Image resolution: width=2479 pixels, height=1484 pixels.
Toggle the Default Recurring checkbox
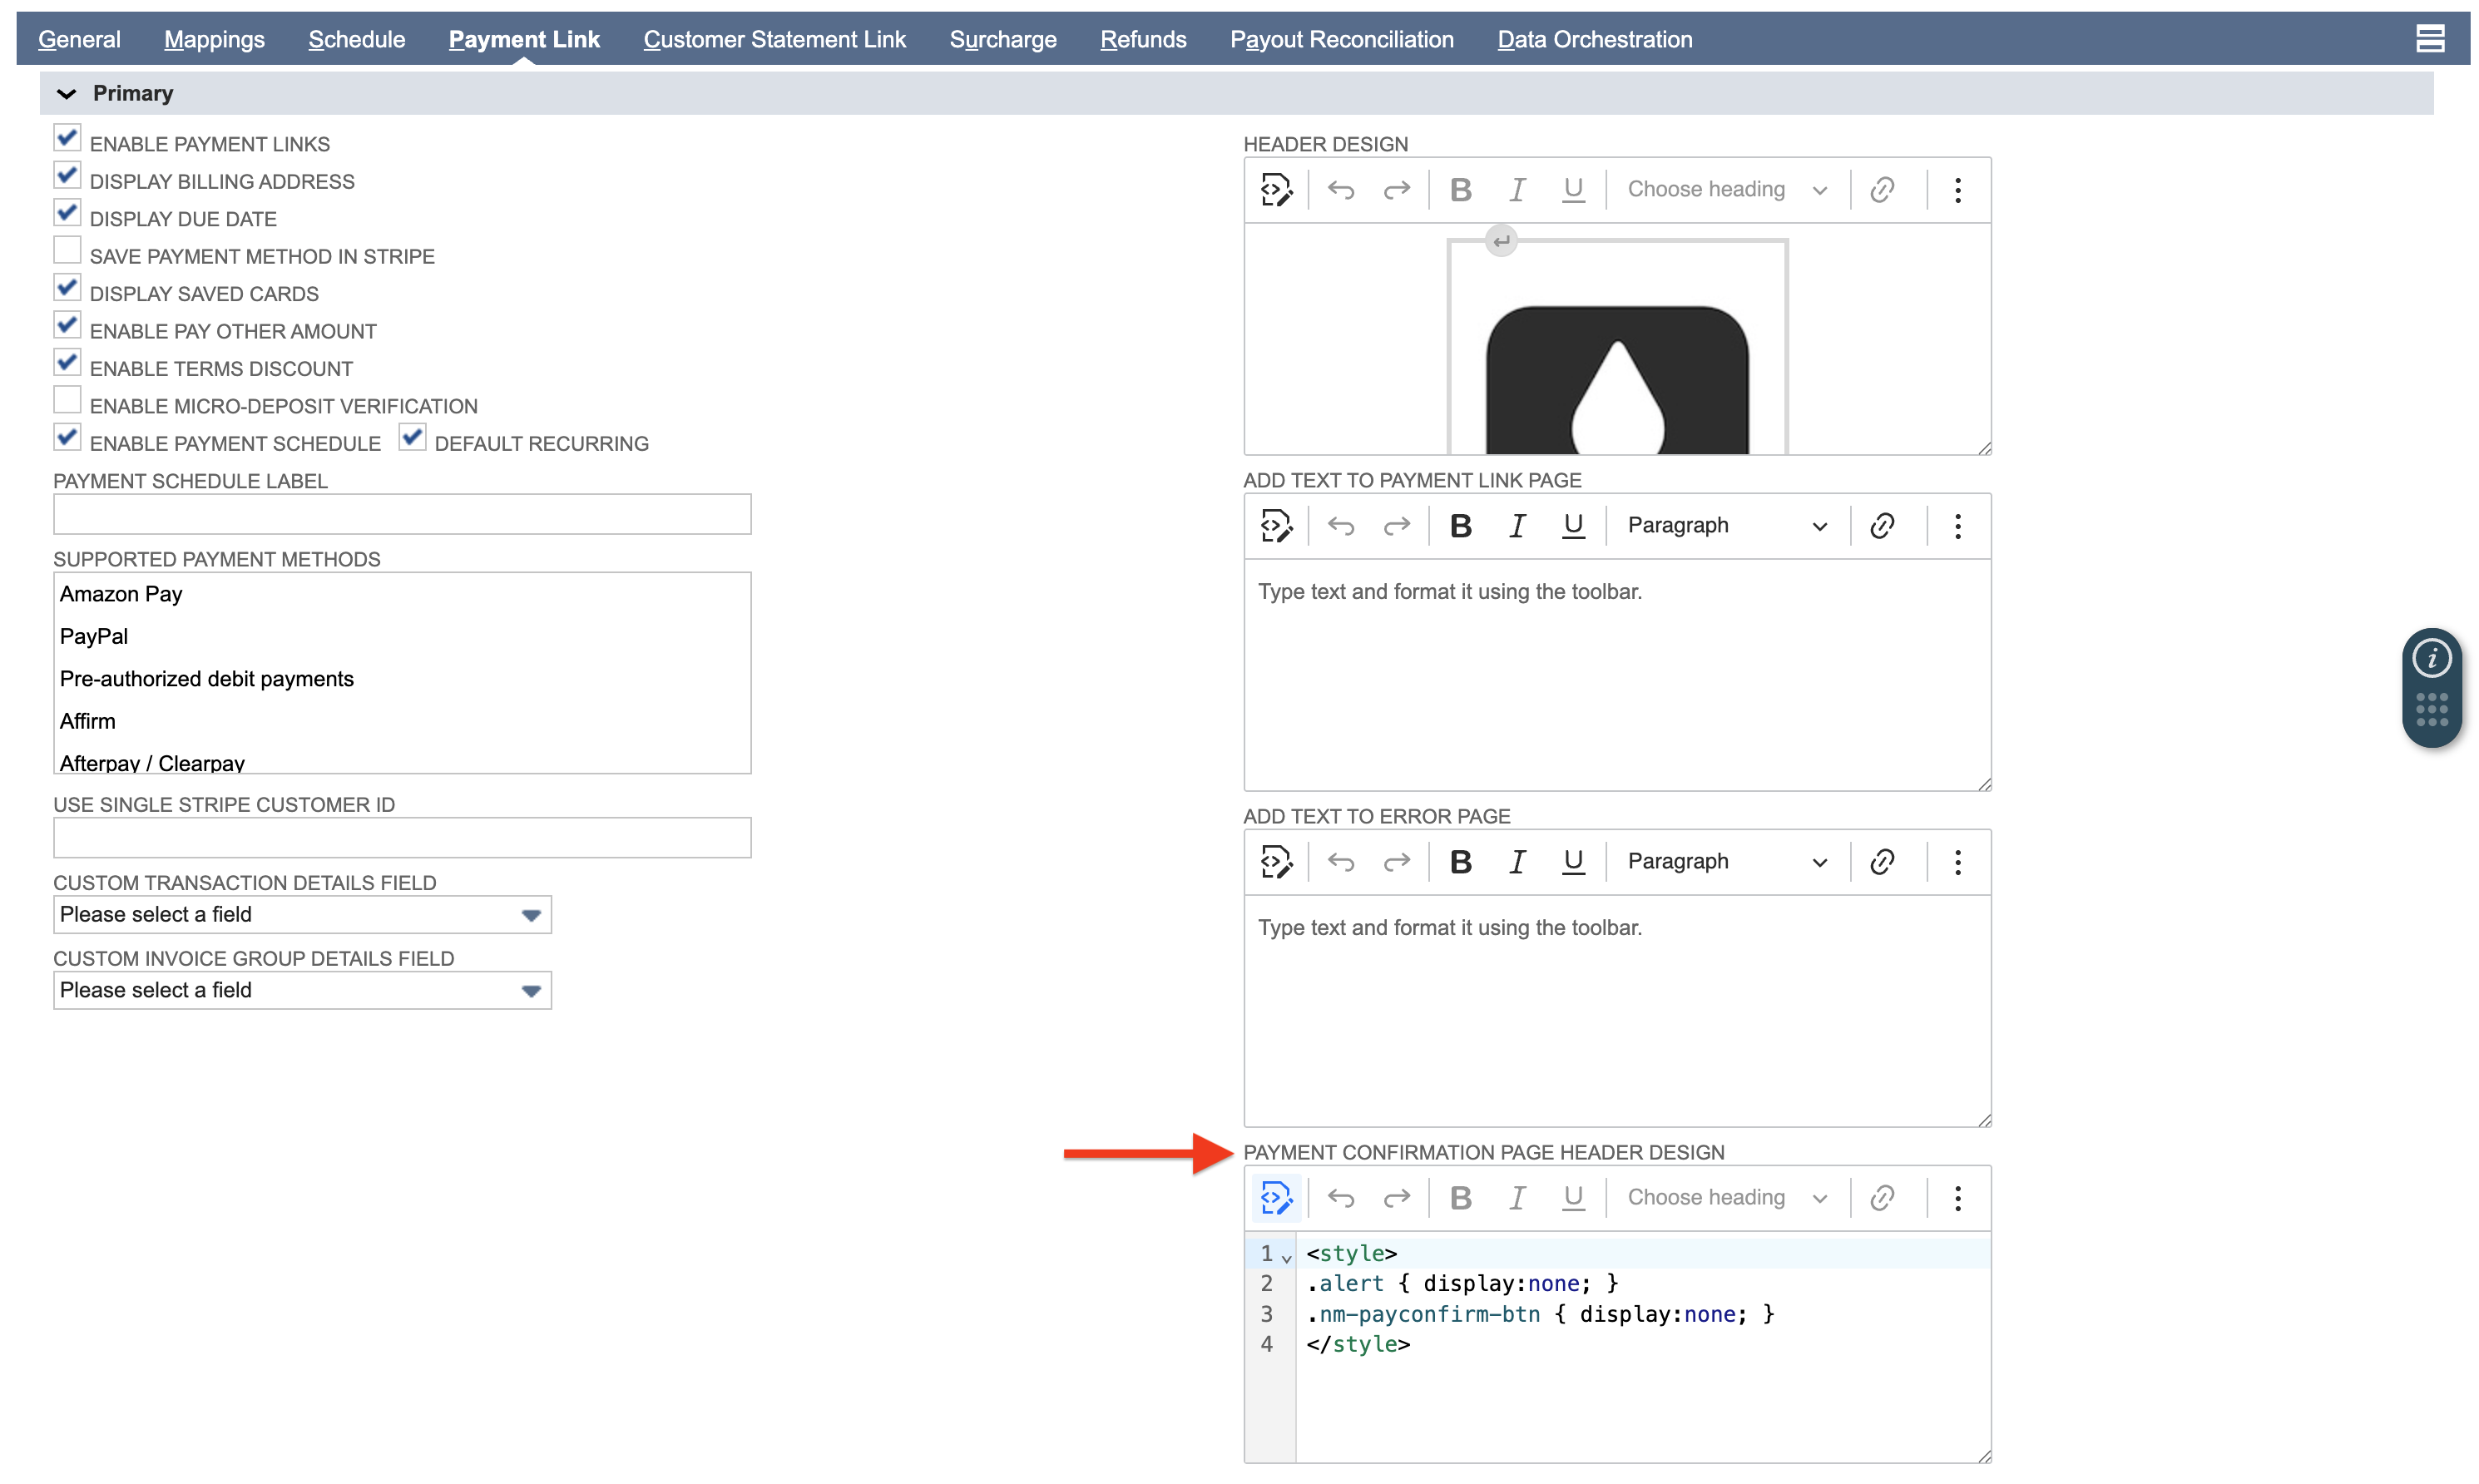pyautogui.click(x=412, y=437)
